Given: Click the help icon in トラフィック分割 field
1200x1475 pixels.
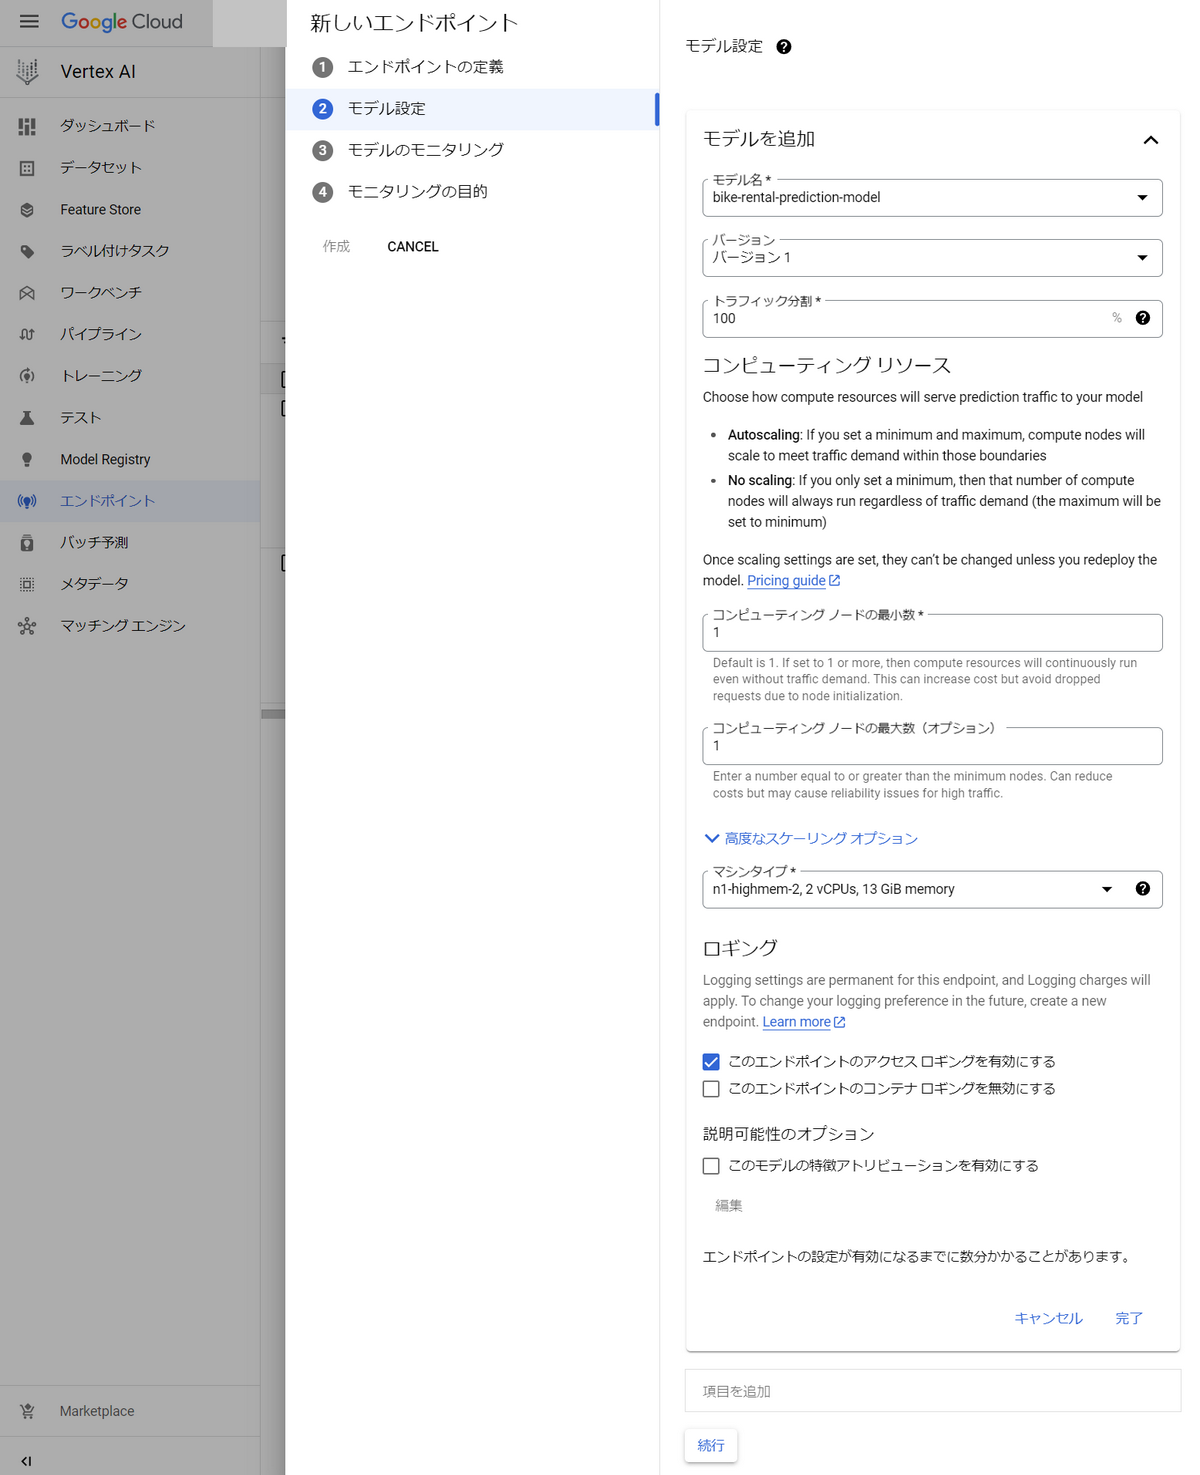Looking at the screenshot, I should click(1142, 318).
